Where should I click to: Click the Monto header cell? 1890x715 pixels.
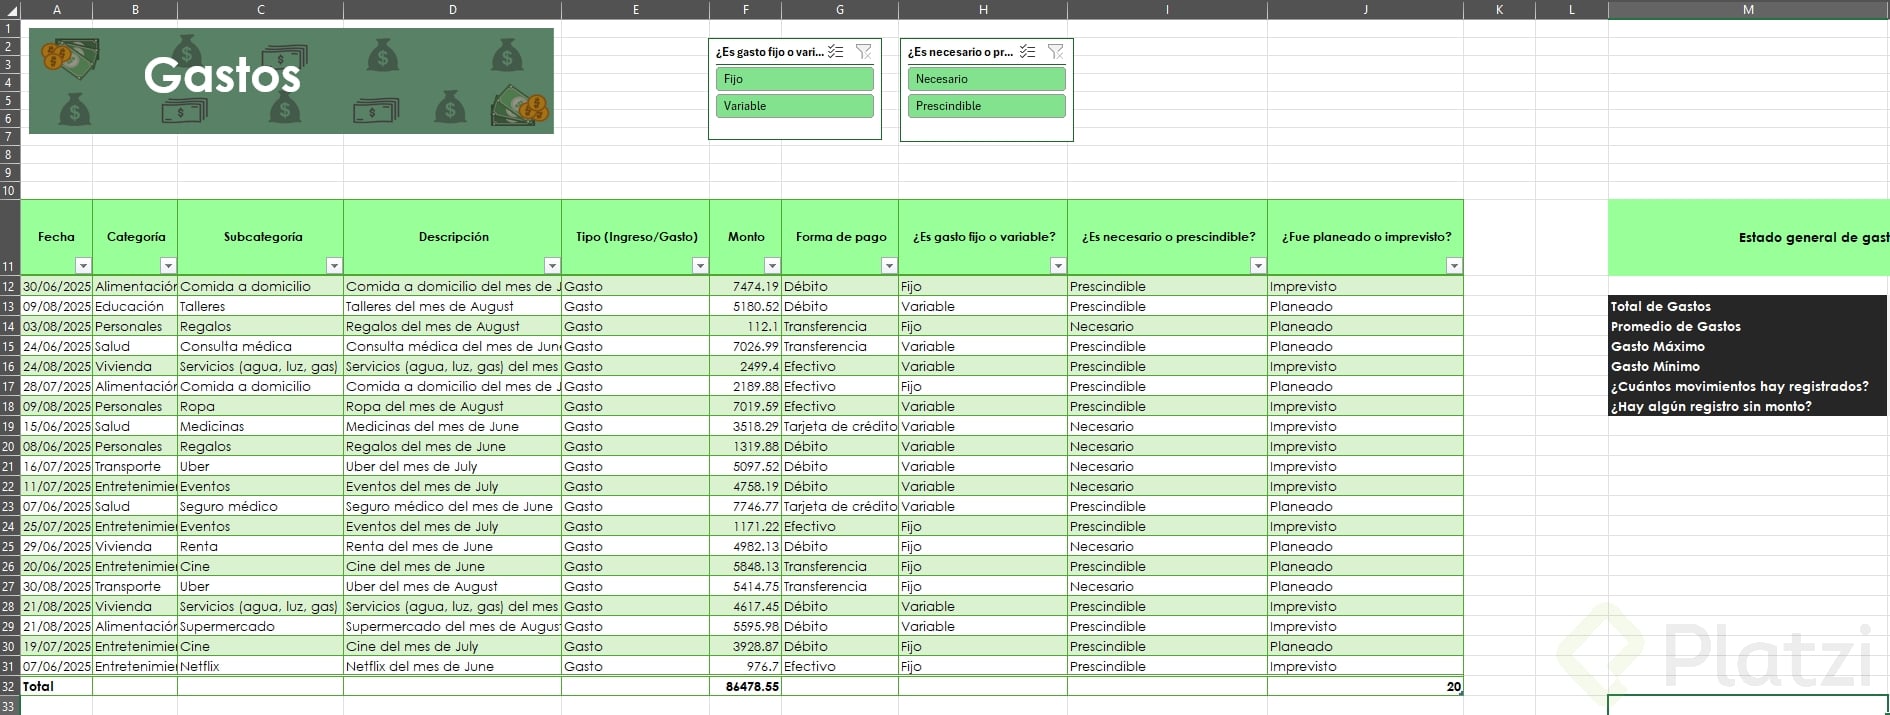click(746, 238)
